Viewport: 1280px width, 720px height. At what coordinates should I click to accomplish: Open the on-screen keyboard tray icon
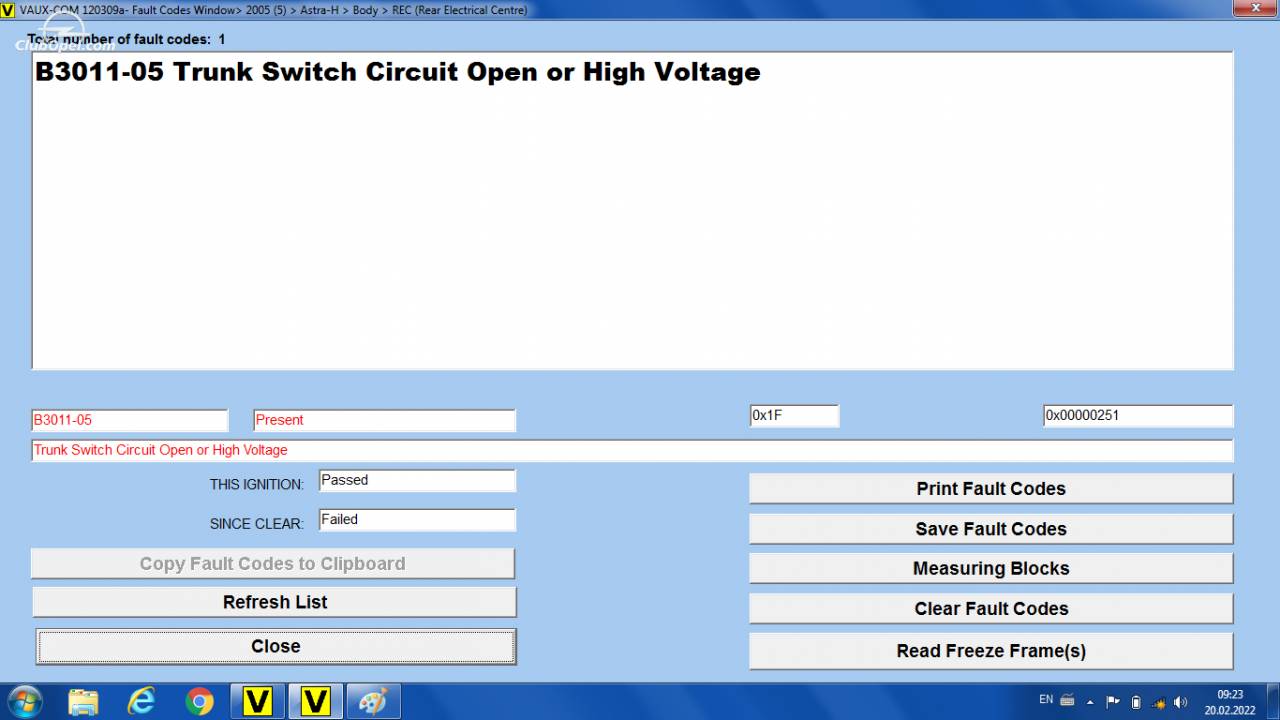(x=1067, y=701)
